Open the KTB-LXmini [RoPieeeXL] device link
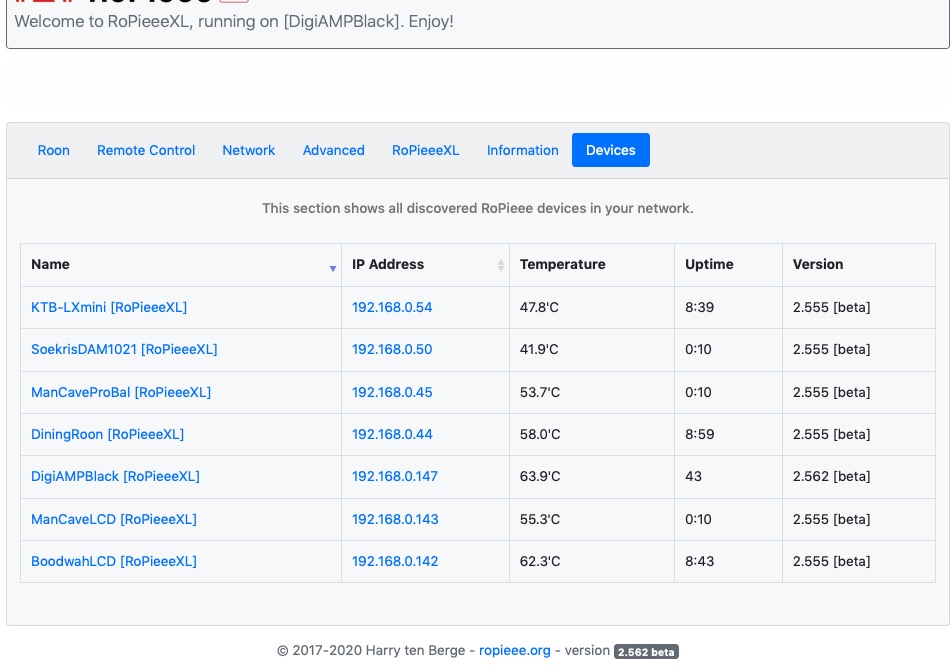 click(x=109, y=307)
